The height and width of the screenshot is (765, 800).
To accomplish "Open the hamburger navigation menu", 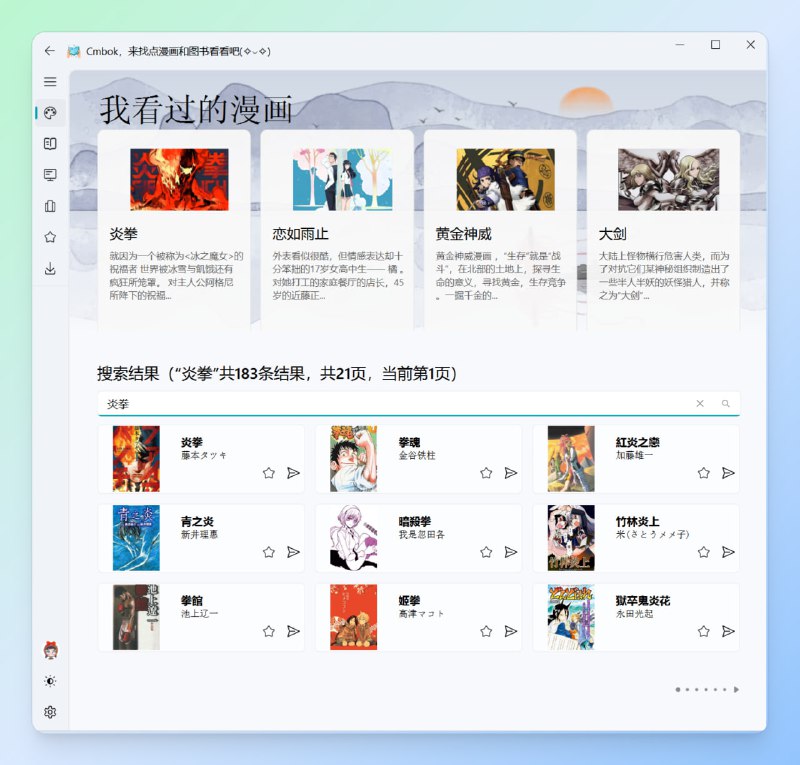I will pyautogui.click(x=50, y=82).
